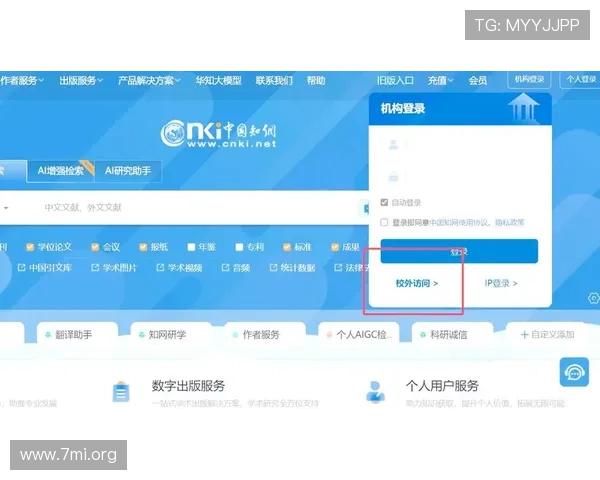Expand the 充值 dropdown
The width and height of the screenshot is (600, 480).
[440, 80]
